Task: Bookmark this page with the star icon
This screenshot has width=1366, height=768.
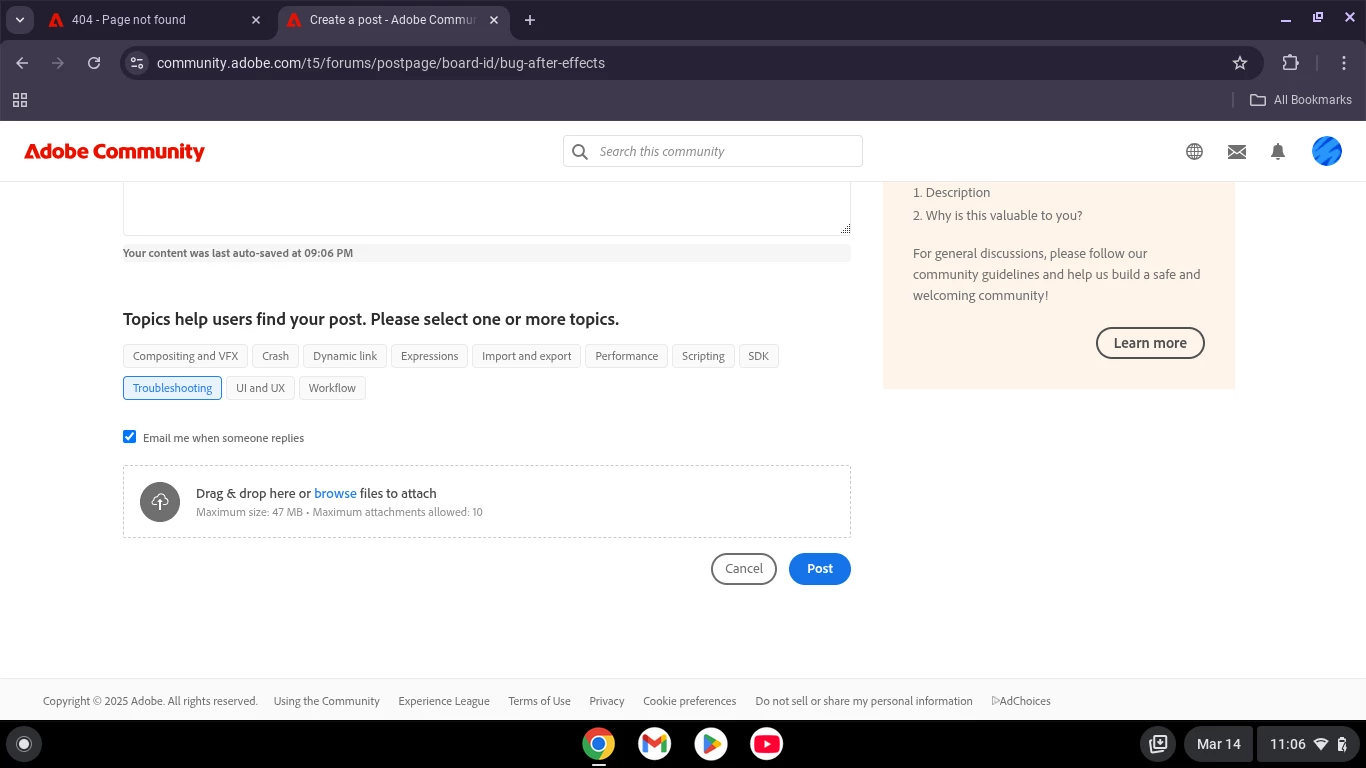Action: (x=1240, y=63)
